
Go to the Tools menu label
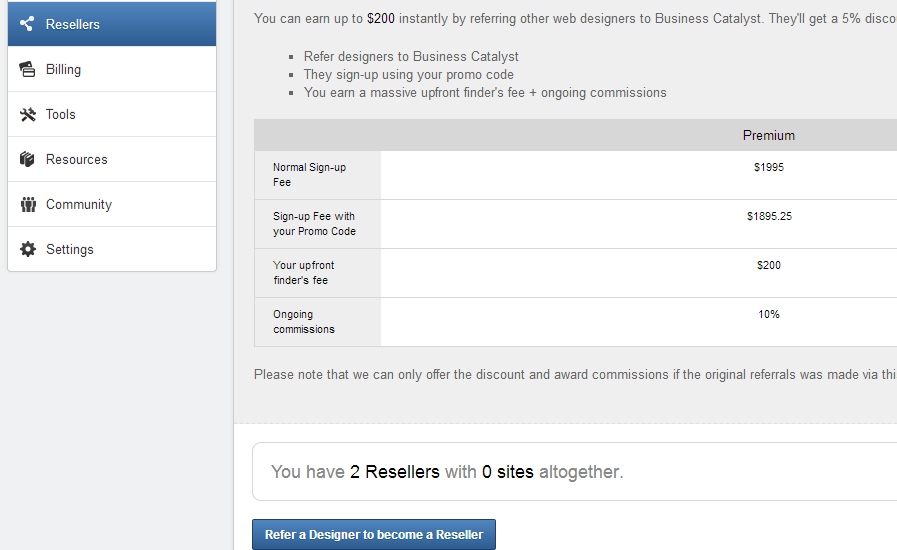tap(61, 114)
